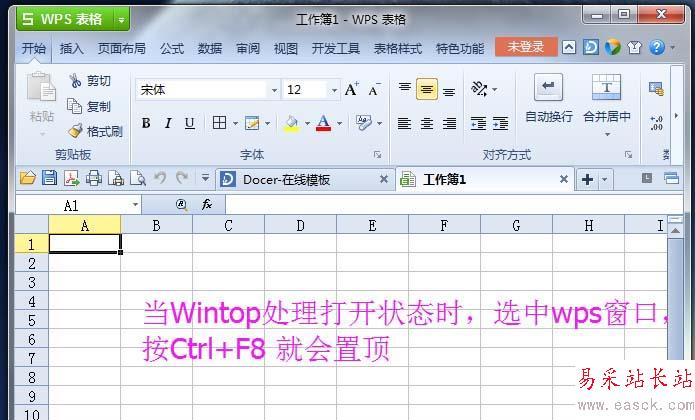The width and height of the screenshot is (695, 420).
Task: Click the collapse ribbon arrow icon
Action: pyautogui.click(x=569, y=47)
